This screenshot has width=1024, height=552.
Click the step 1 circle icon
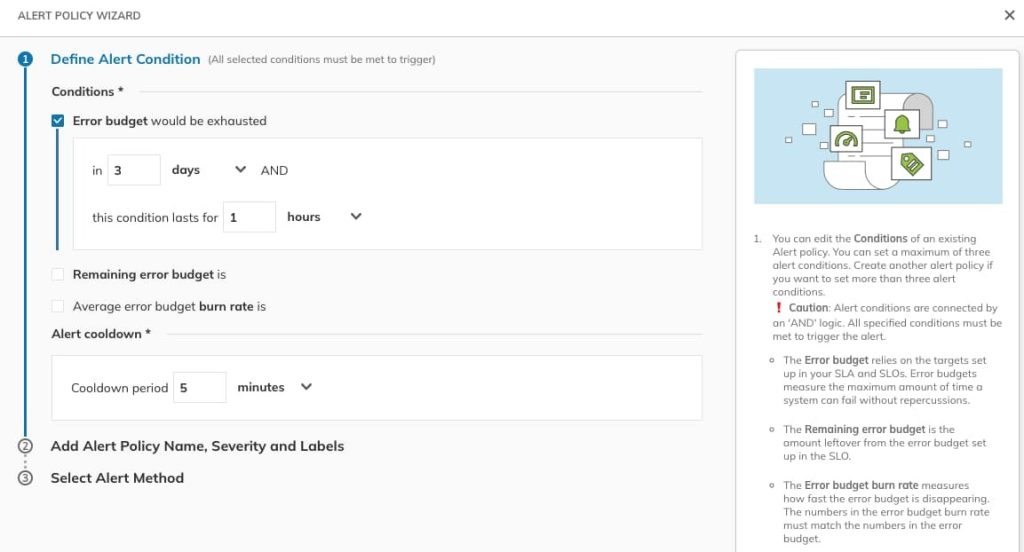(x=26, y=59)
